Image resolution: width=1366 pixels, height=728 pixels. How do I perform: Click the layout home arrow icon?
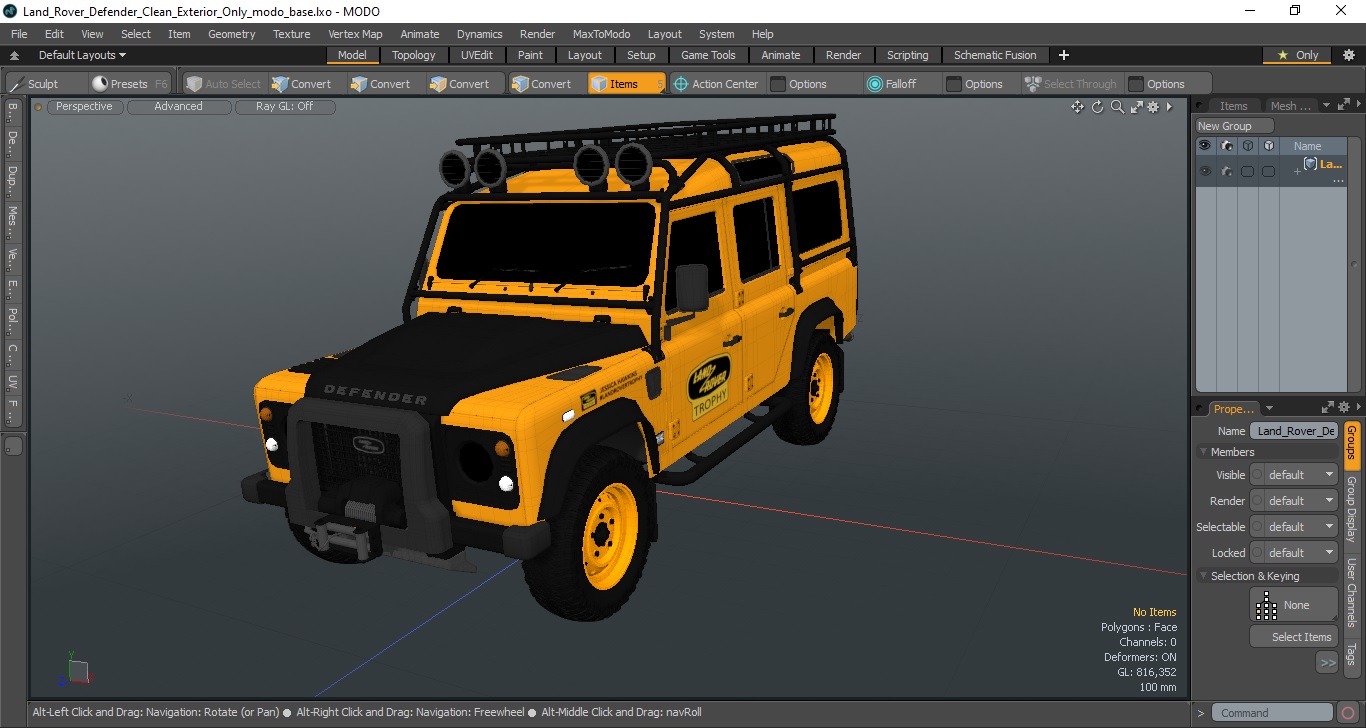pos(14,56)
